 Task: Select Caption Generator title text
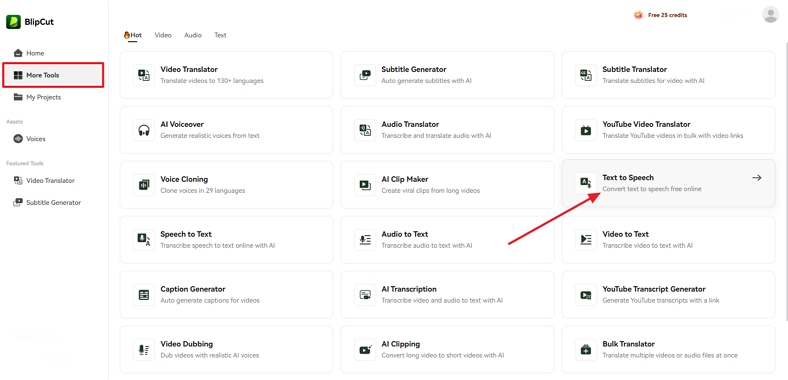(193, 289)
